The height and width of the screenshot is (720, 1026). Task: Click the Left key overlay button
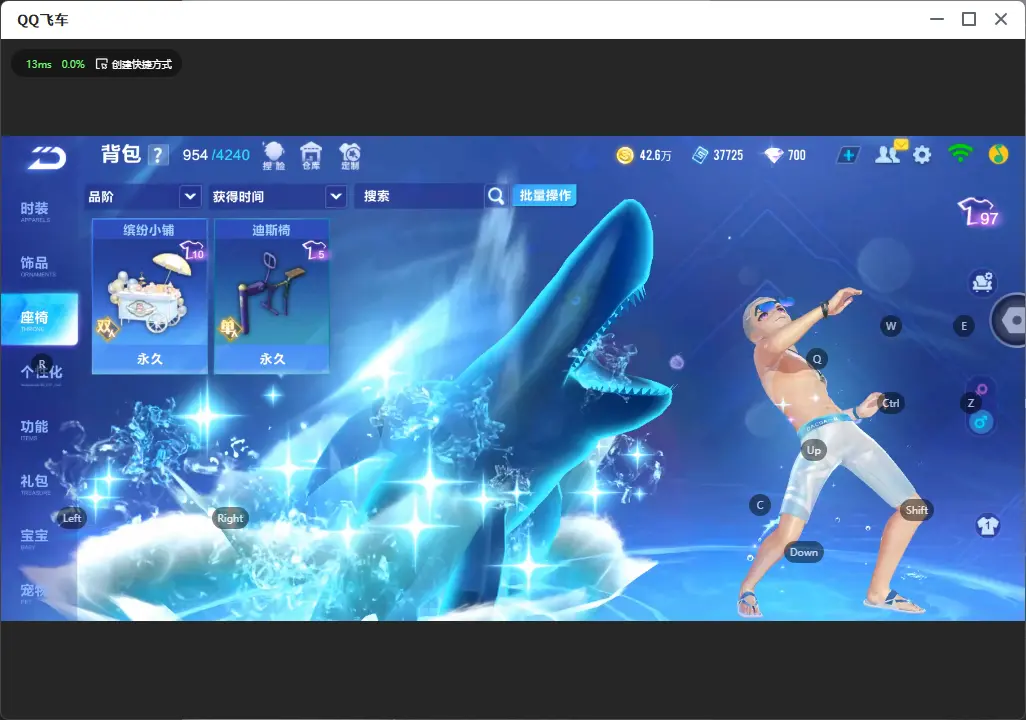point(72,518)
